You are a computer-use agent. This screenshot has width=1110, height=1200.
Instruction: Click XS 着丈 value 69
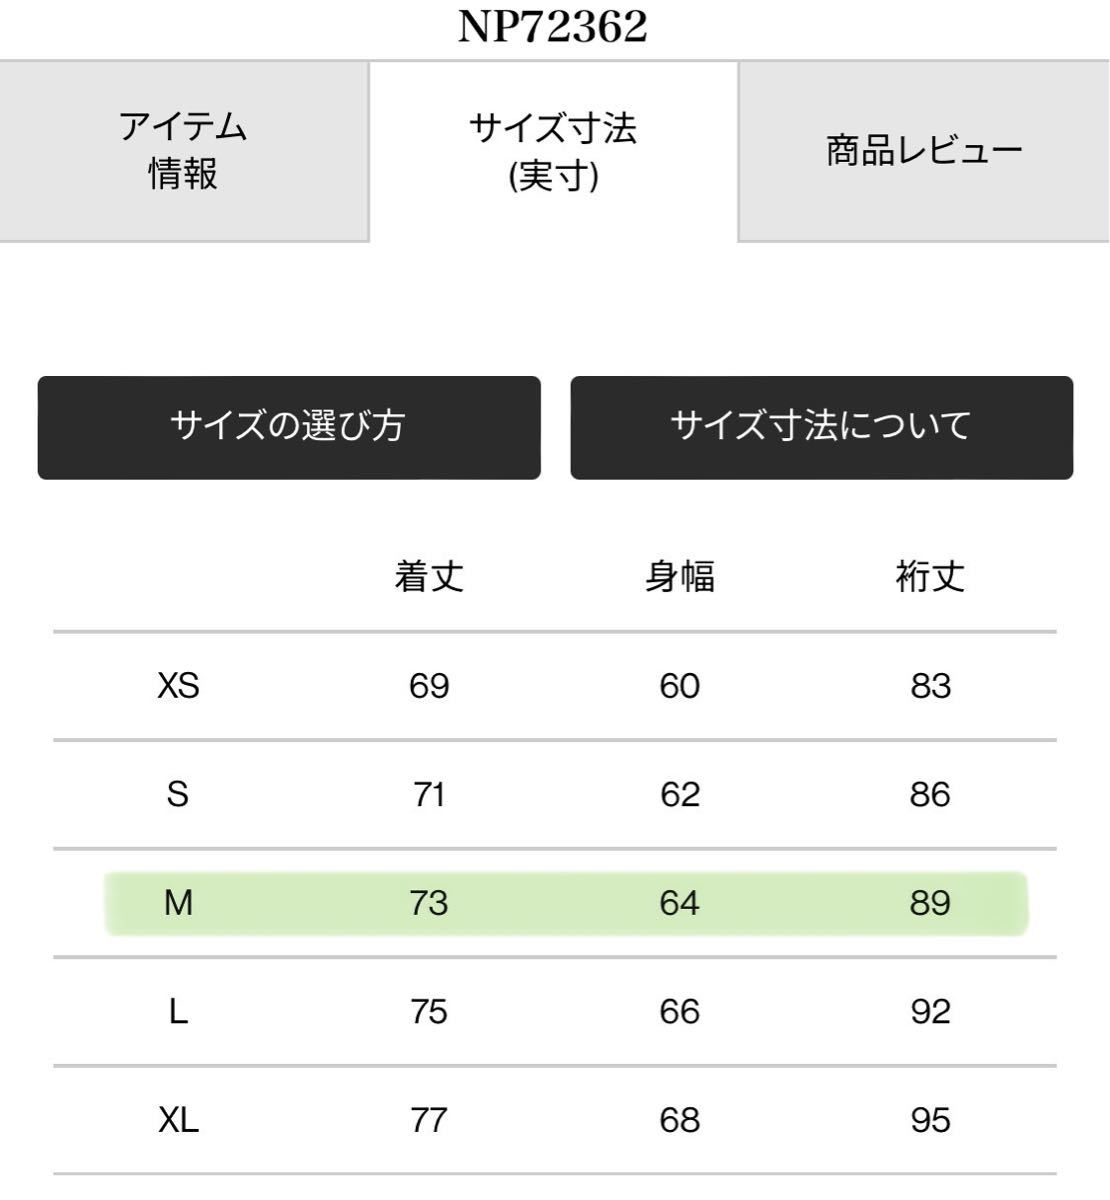(x=429, y=686)
